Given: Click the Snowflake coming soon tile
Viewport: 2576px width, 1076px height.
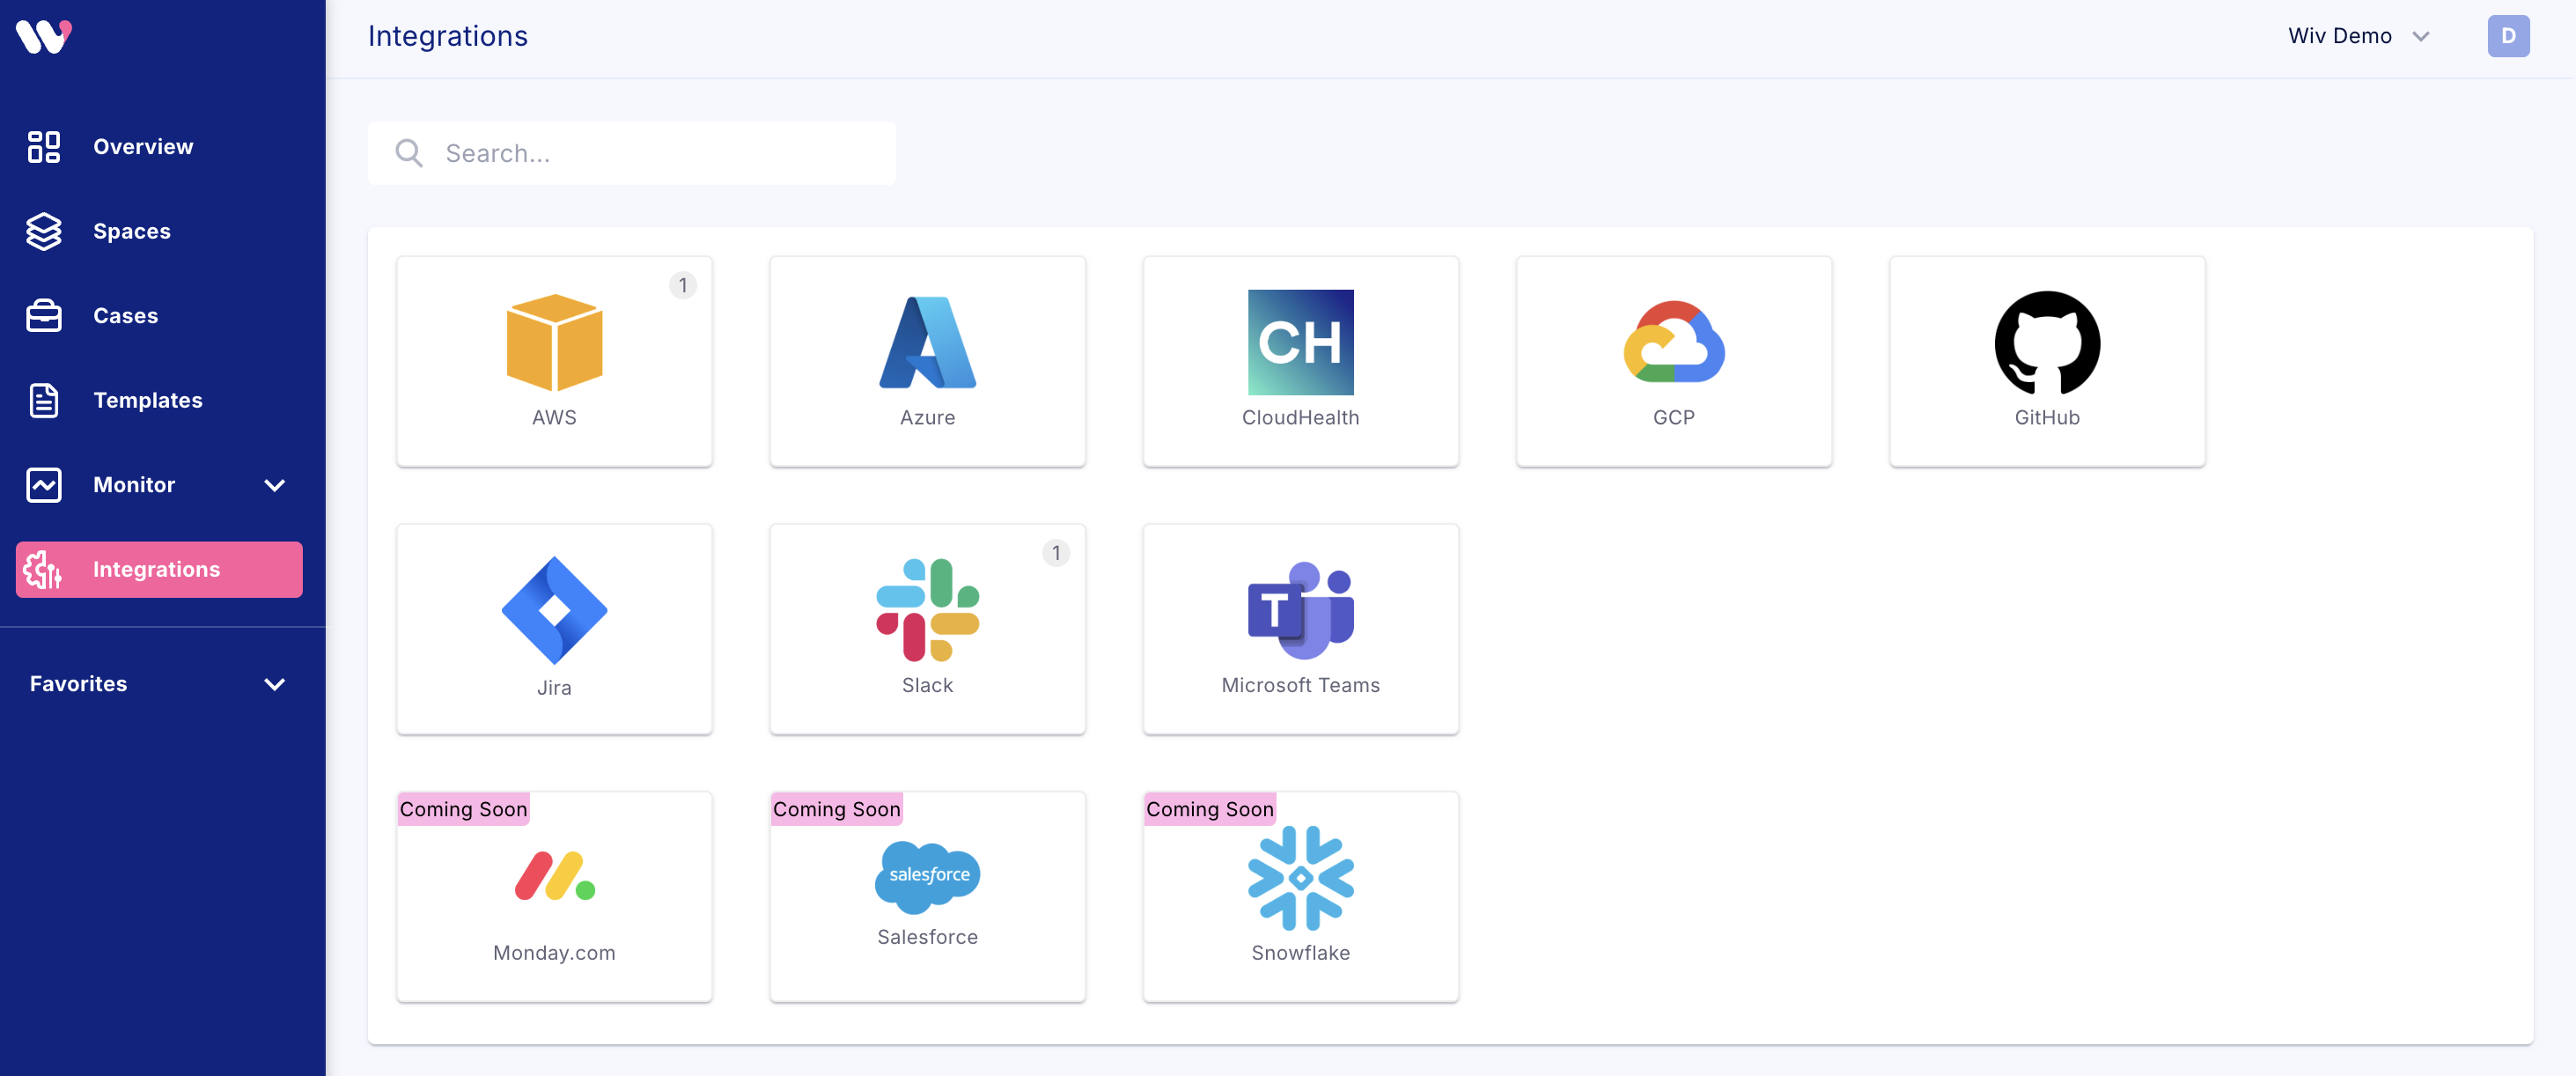Looking at the screenshot, I should (1300, 897).
